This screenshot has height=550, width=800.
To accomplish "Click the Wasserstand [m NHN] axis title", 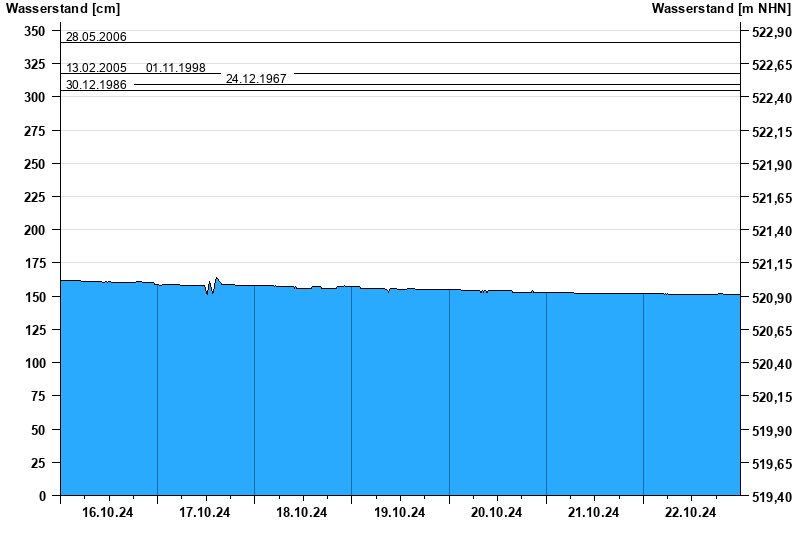I will (x=723, y=9).
